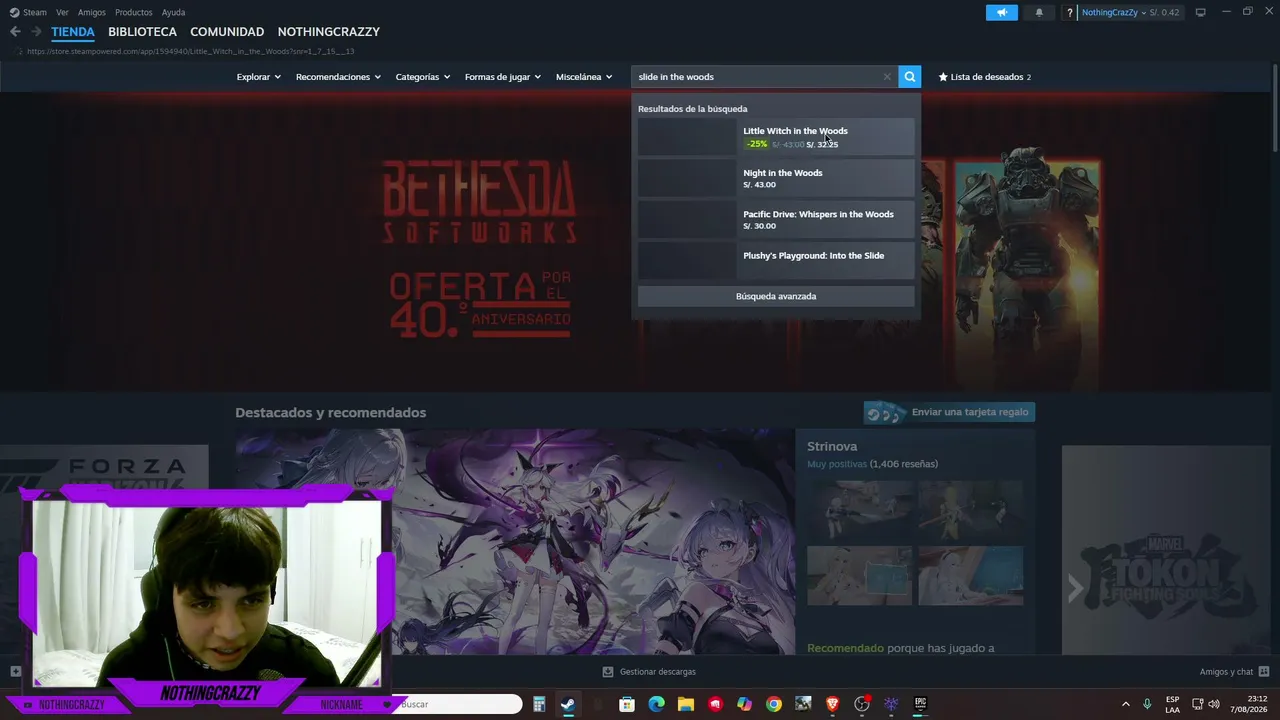Open Microsoft Store from the taskbar

627,704
